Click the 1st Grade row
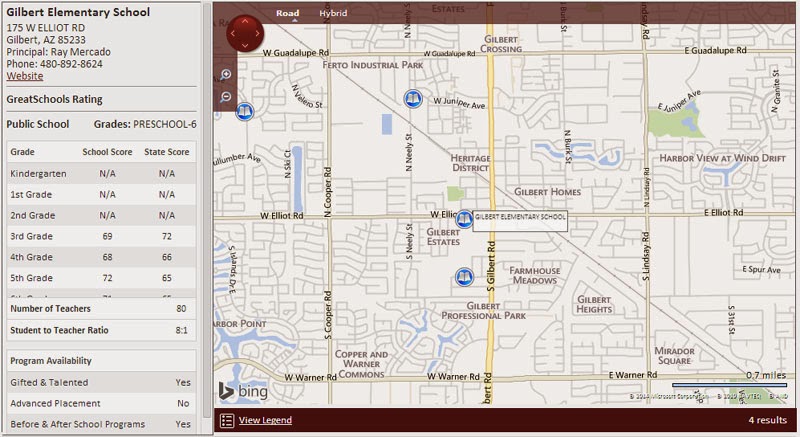 click(102, 194)
